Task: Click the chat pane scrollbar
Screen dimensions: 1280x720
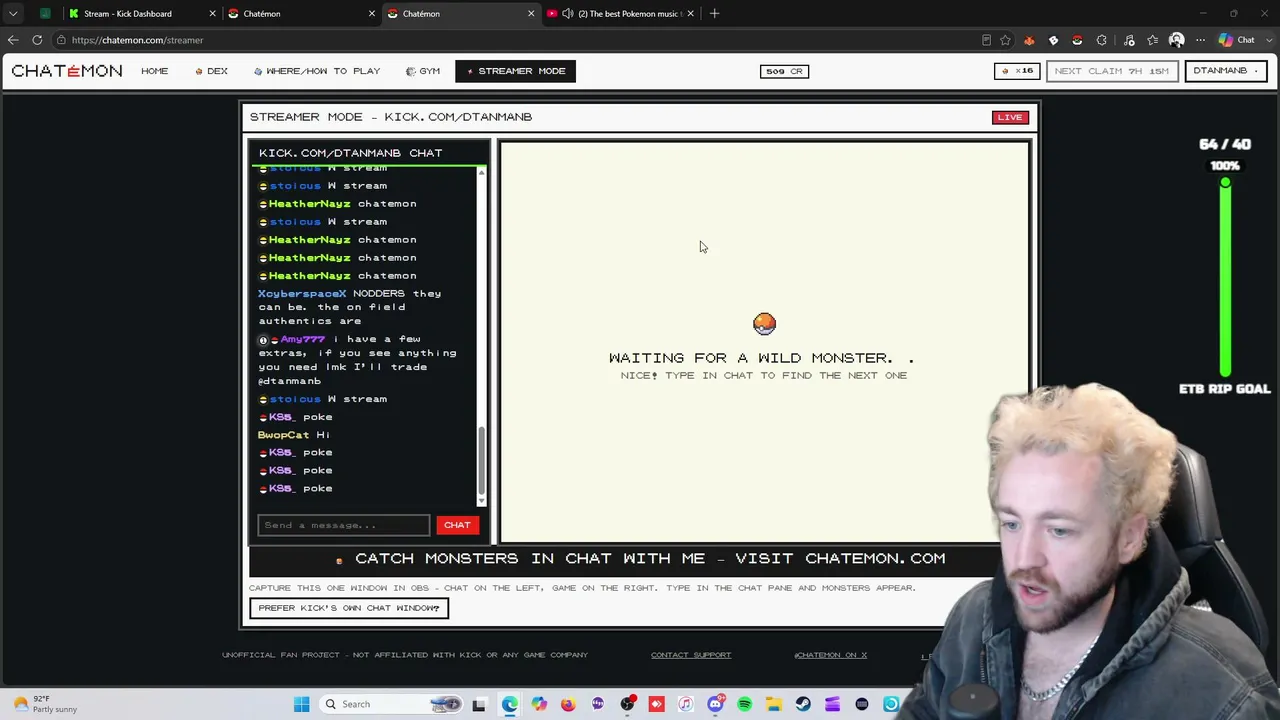Action: pyautogui.click(x=482, y=336)
